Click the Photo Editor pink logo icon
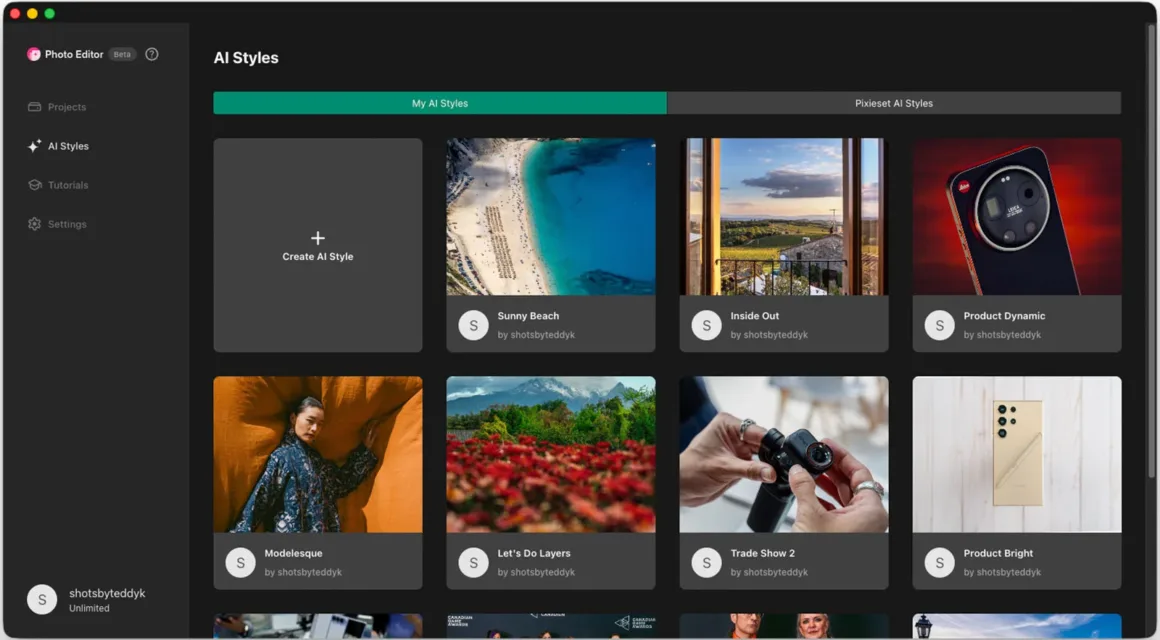Image resolution: width=1160 pixels, height=640 pixels. 33,54
